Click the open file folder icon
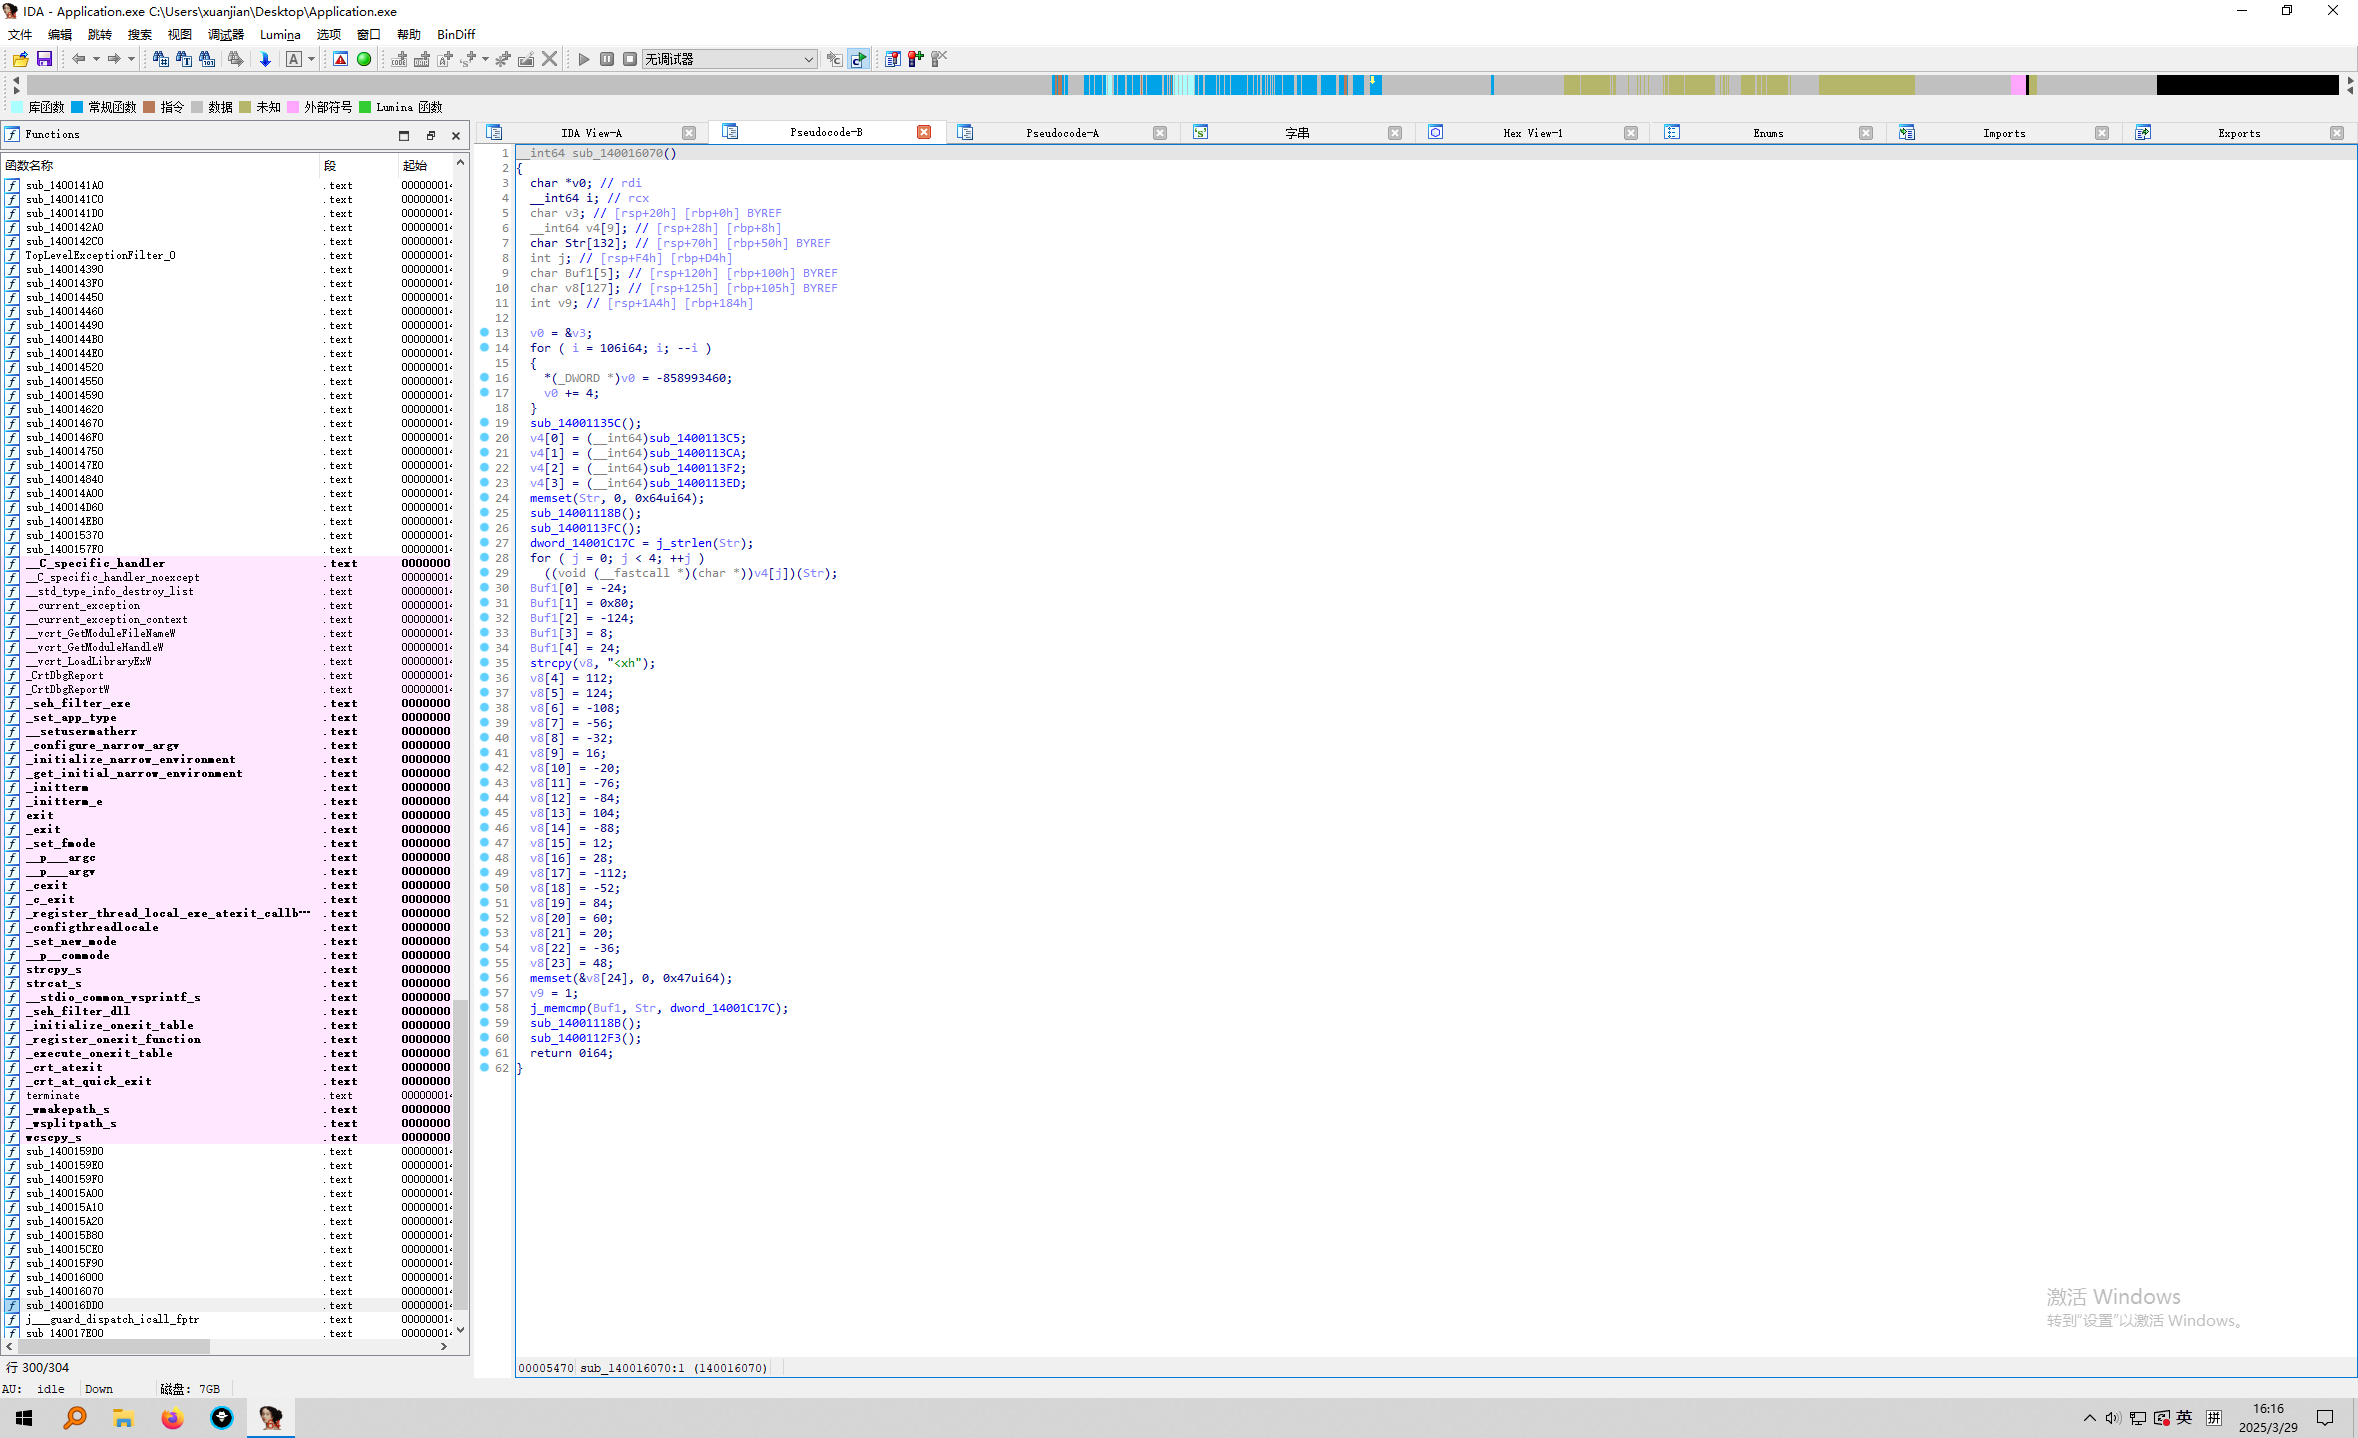 [x=20, y=59]
